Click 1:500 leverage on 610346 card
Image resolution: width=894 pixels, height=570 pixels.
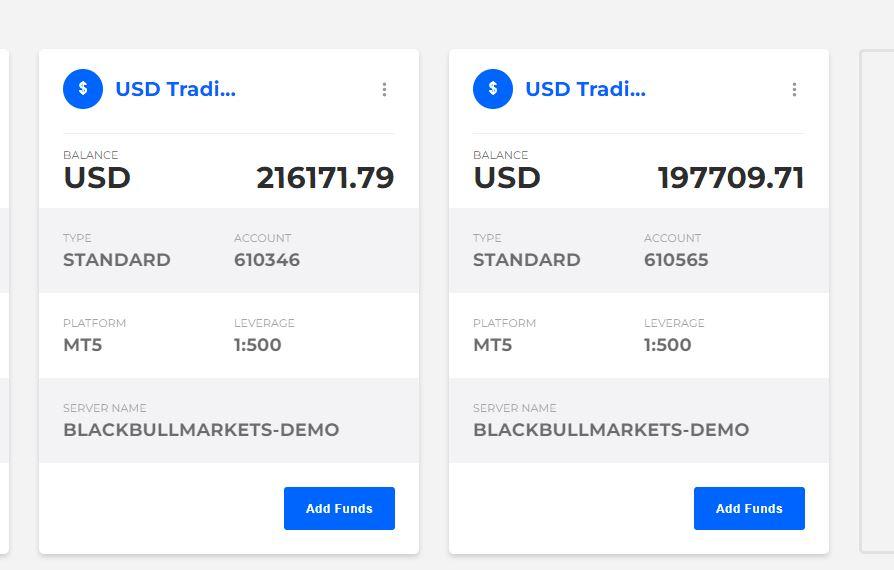tap(258, 345)
